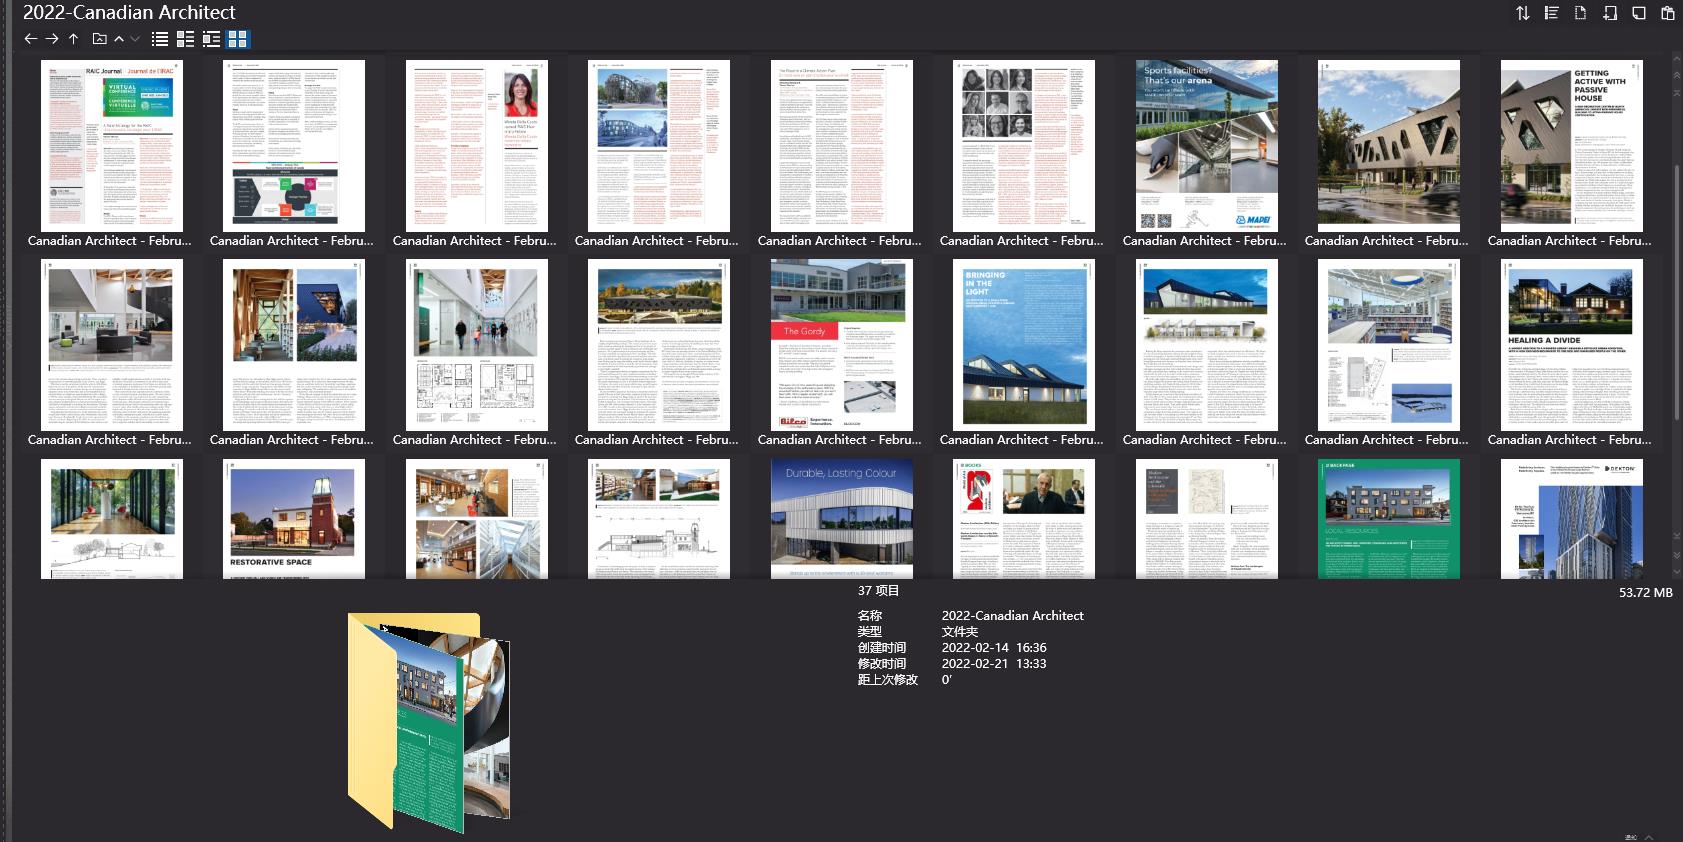Select the text-only two-column page thumbnail
Viewport: 1683px width, 842px height.
[841, 146]
